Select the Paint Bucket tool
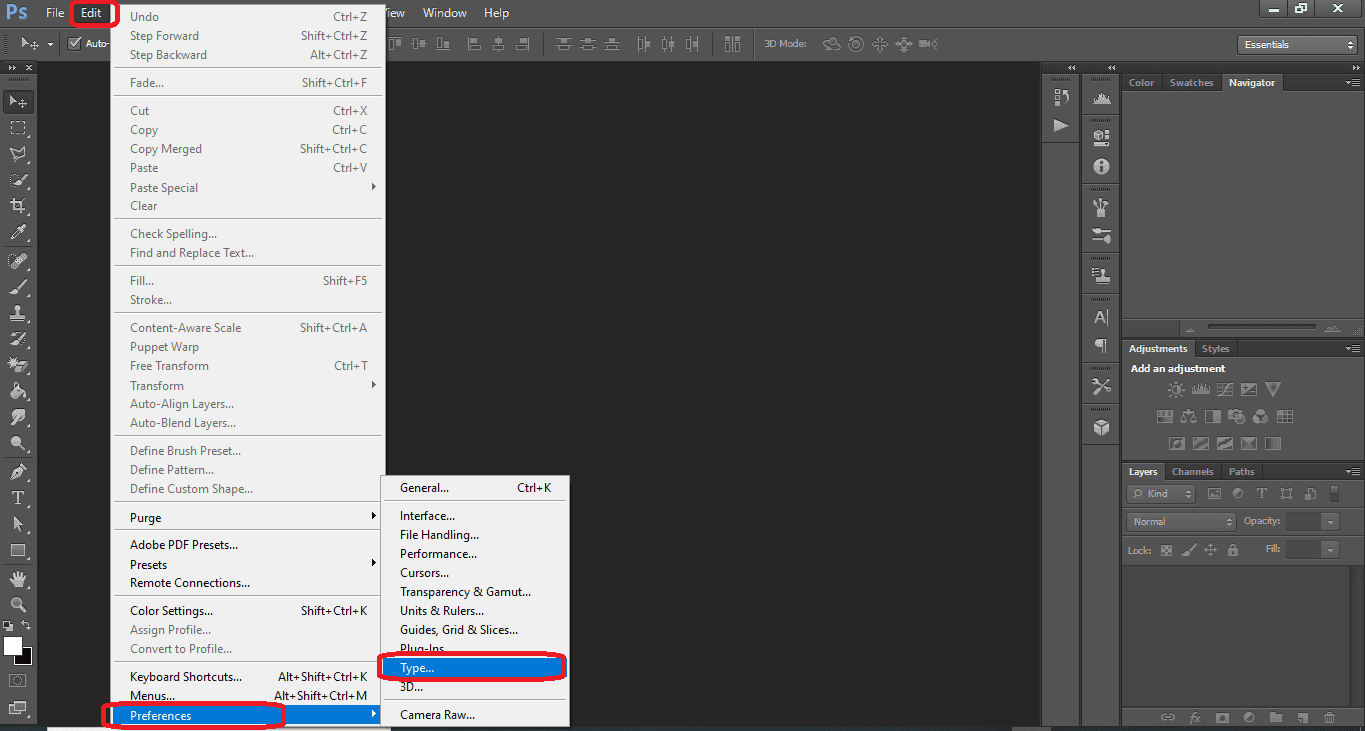Image resolution: width=1365 pixels, height=731 pixels. (x=18, y=391)
